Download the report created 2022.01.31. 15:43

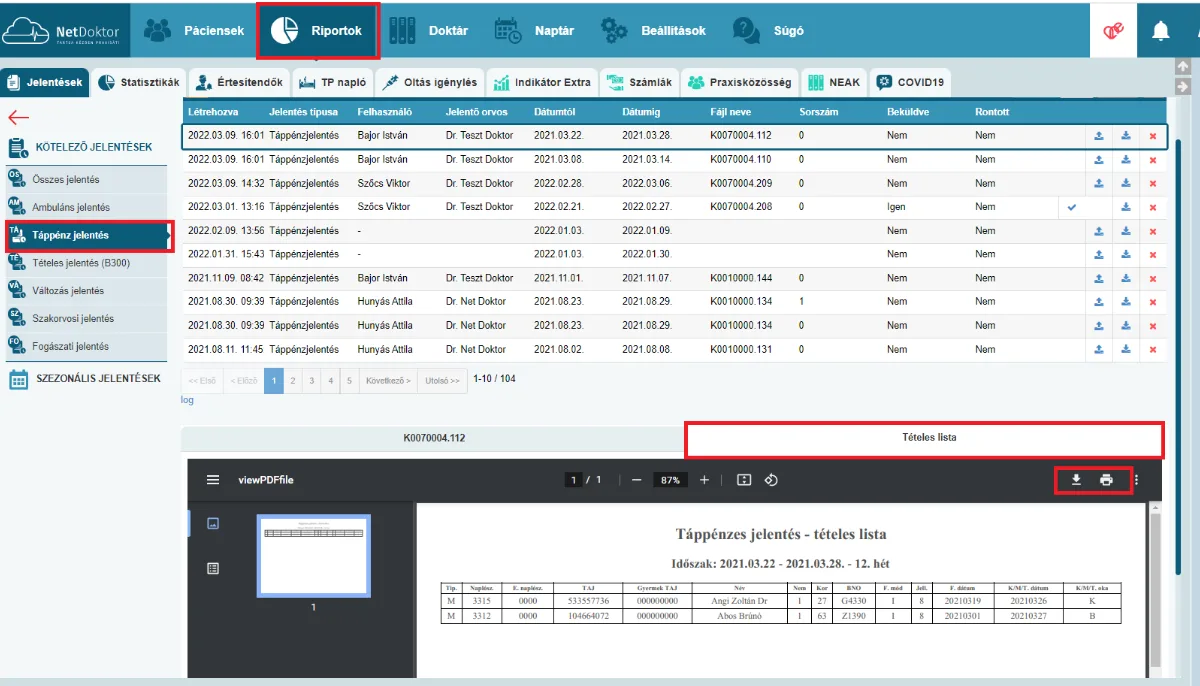[1126, 254]
